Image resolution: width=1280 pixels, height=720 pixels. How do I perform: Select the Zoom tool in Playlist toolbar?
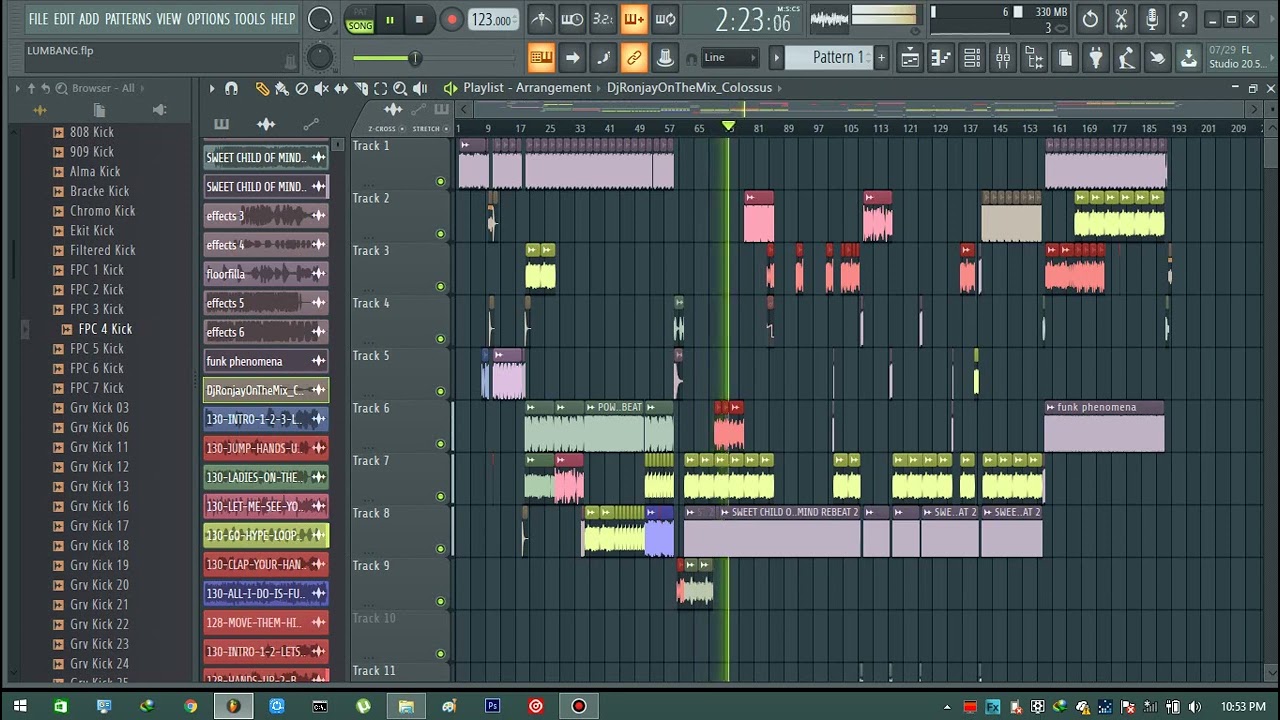coord(400,88)
